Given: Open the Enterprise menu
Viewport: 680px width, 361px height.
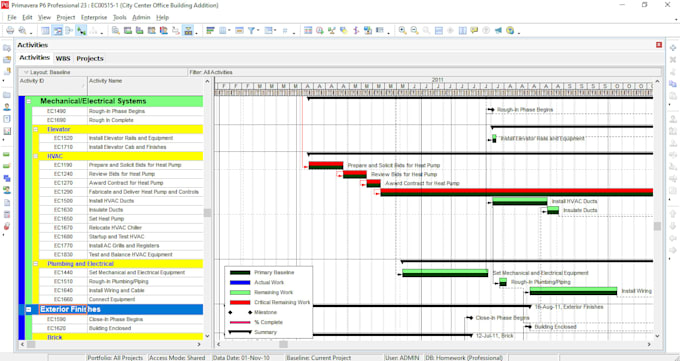Looking at the screenshot, I should [x=94, y=17].
